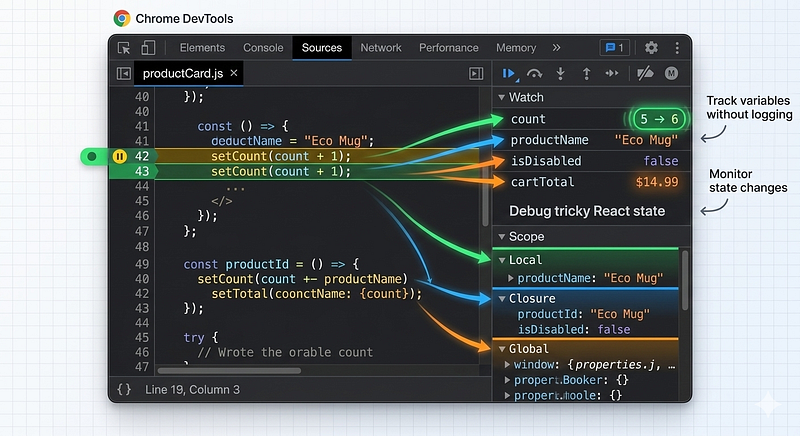800x436 pixels.
Task: Expand the window object in Global scope
Action: tap(507, 365)
